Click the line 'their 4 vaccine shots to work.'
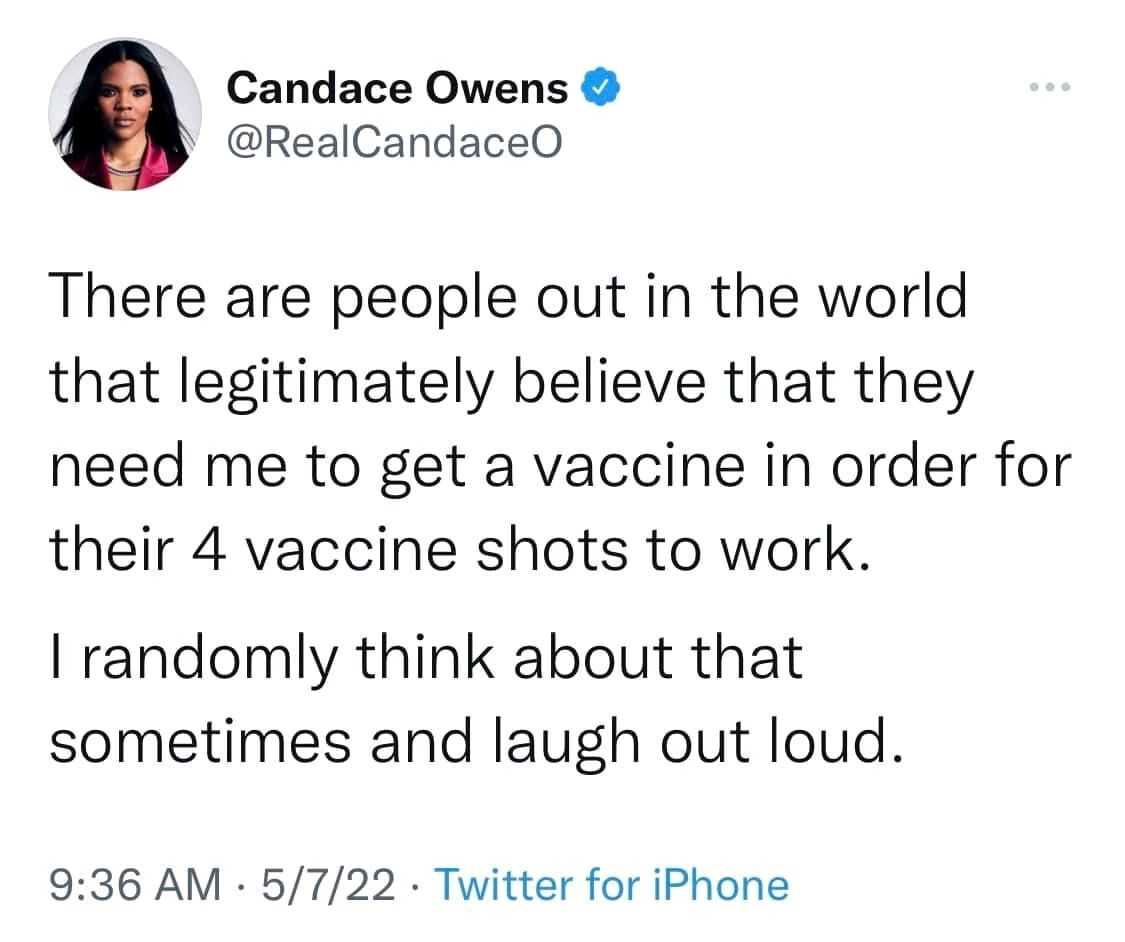 click(x=460, y=550)
